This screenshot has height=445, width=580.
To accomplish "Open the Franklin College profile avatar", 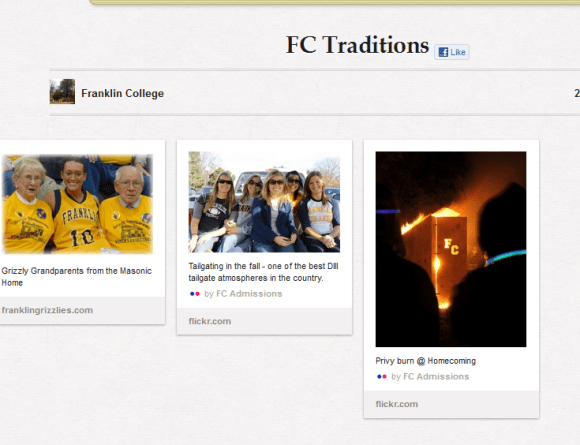I will [63, 91].
